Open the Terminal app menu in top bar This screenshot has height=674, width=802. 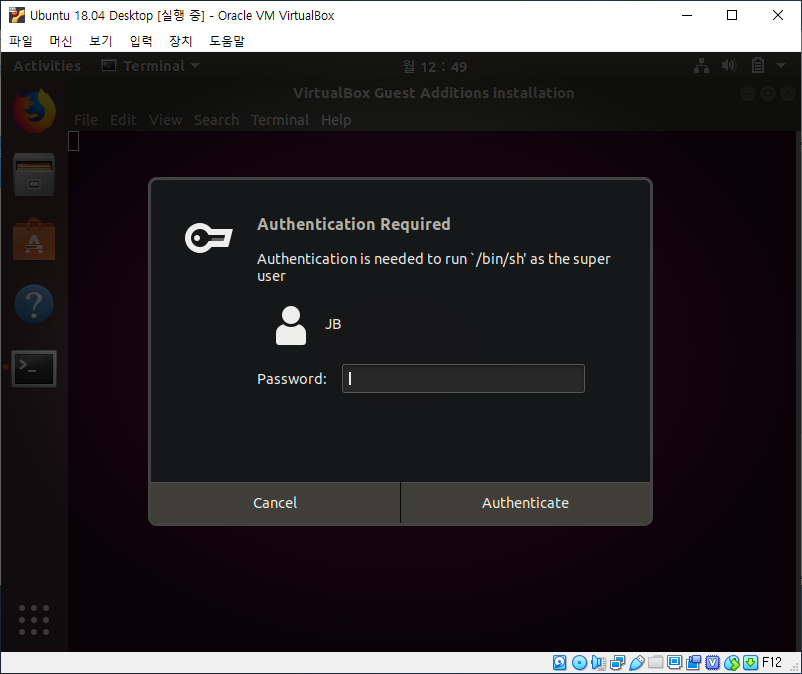[150, 66]
